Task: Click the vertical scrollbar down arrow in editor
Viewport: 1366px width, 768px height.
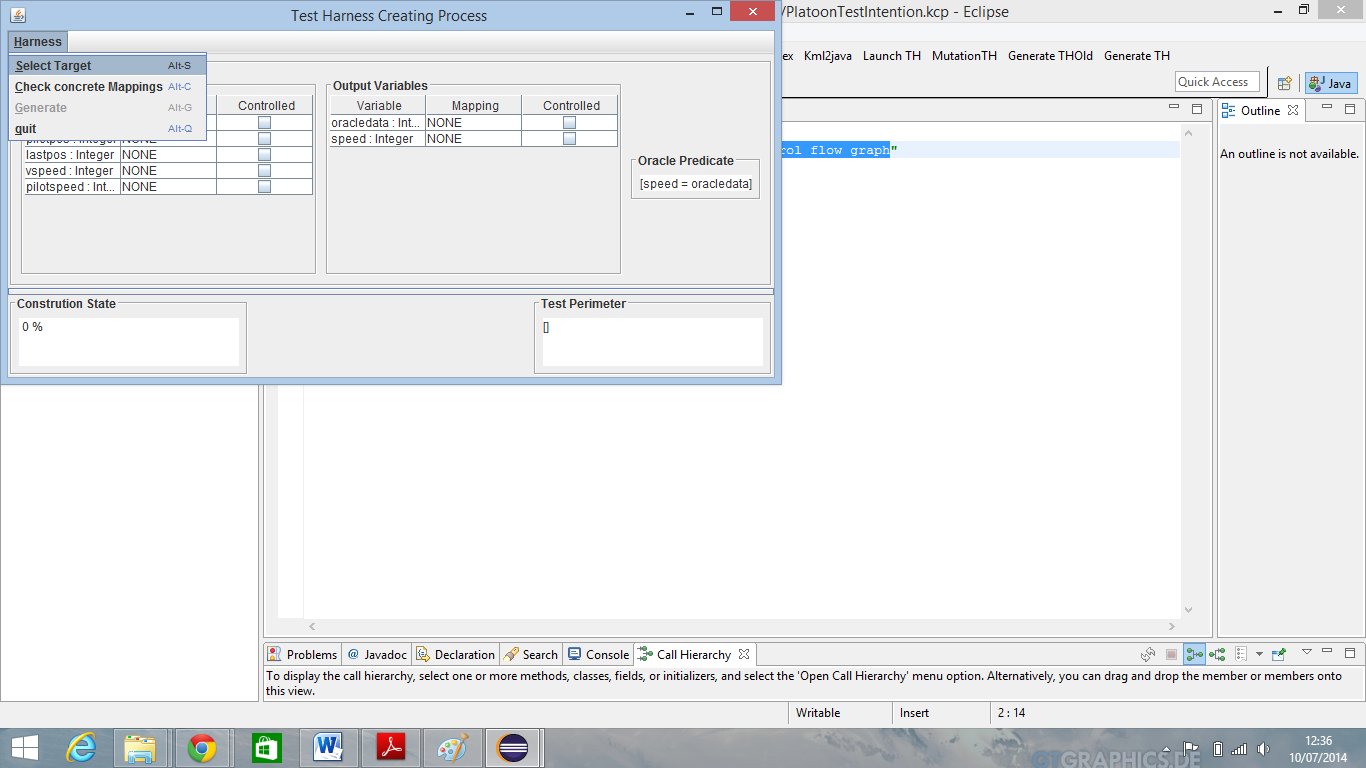Action: (1188, 610)
